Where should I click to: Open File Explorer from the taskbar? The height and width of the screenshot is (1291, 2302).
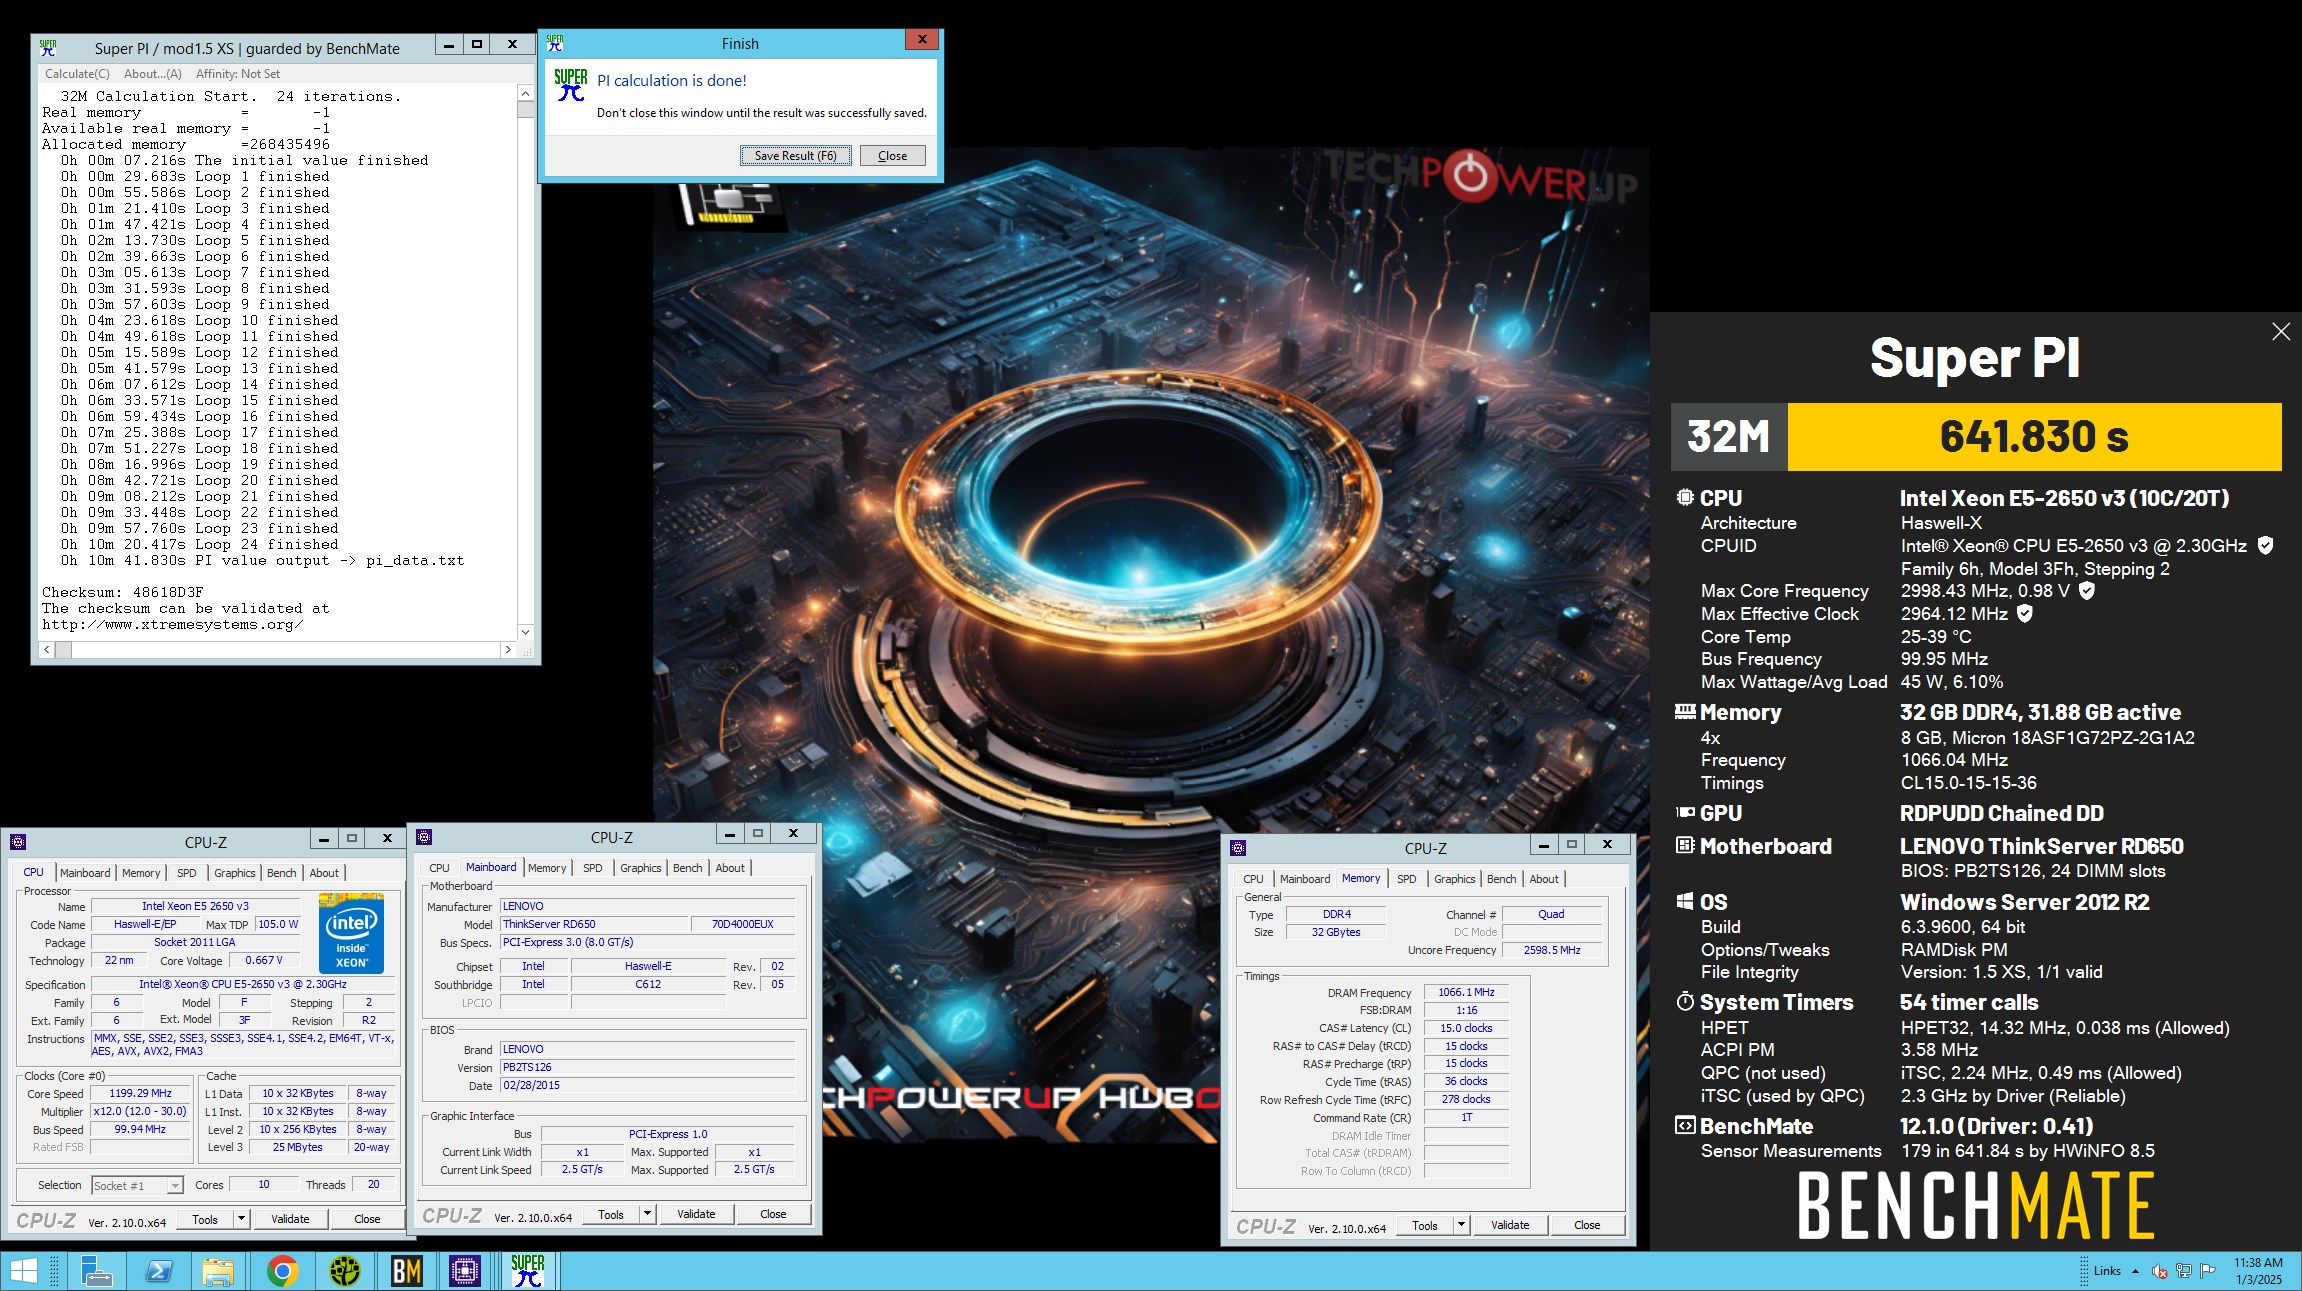[218, 1271]
